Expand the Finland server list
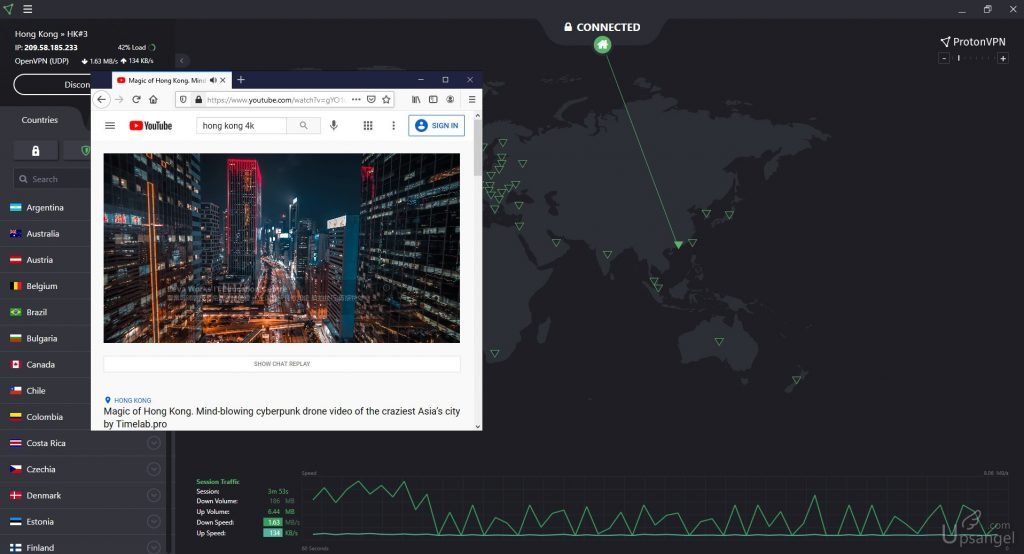The width and height of the screenshot is (1024, 554). (153, 547)
